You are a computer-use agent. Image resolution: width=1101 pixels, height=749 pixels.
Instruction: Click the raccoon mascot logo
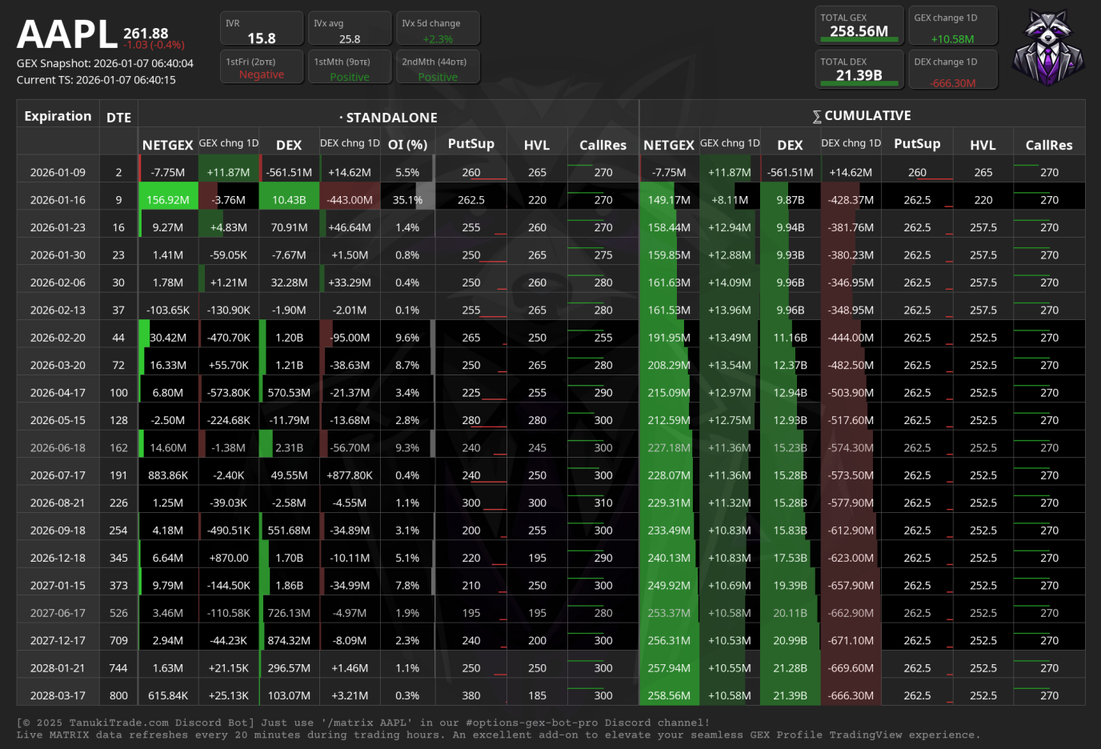point(1048,48)
